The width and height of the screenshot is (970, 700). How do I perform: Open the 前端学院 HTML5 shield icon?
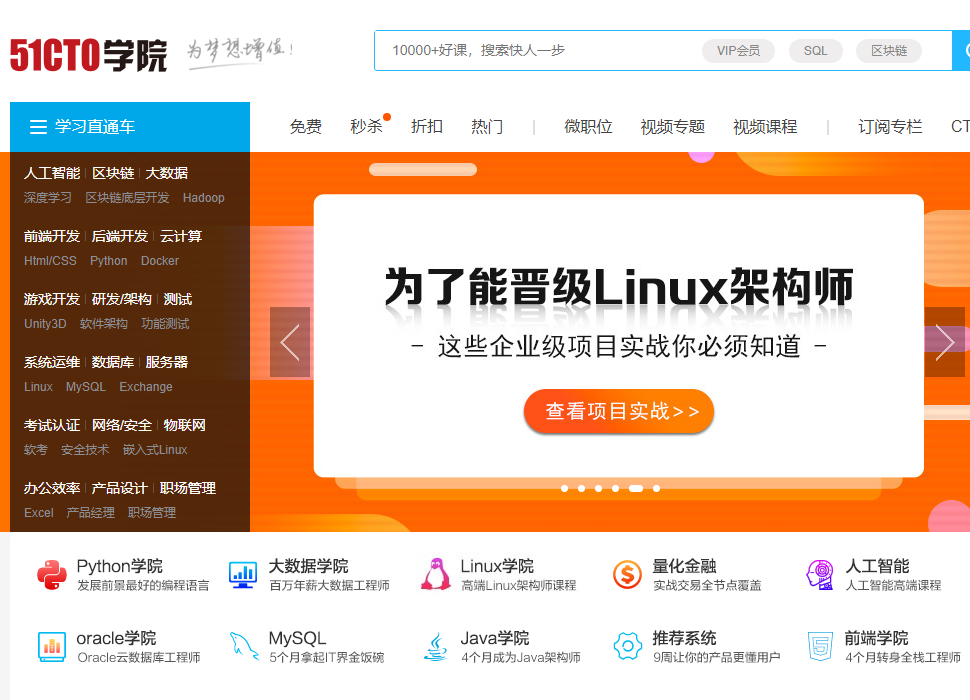coord(820,646)
